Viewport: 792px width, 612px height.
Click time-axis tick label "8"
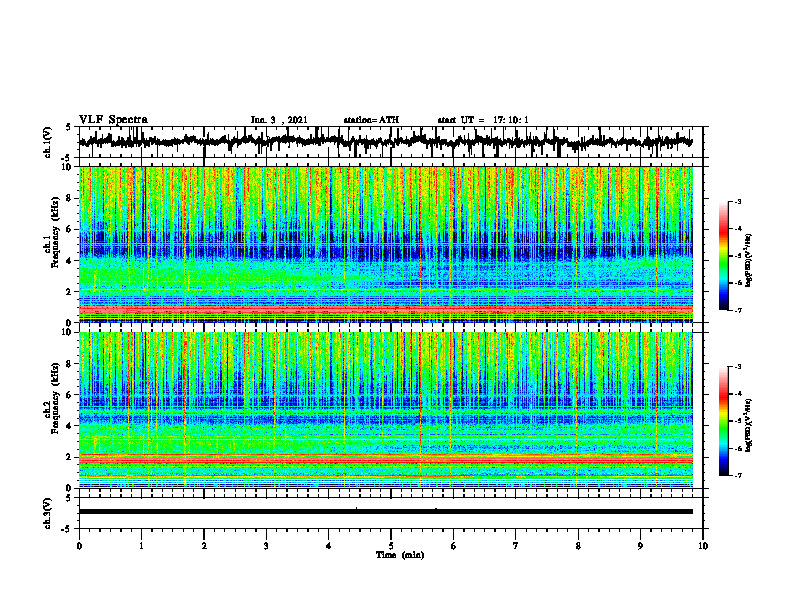coord(578,546)
